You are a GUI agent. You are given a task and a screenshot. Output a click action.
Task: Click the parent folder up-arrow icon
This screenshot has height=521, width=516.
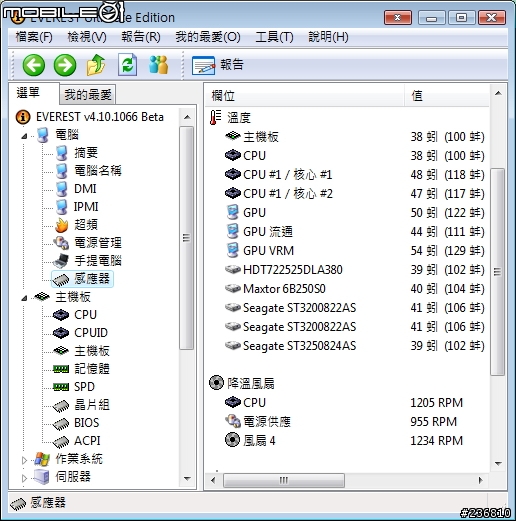[x=96, y=65]
